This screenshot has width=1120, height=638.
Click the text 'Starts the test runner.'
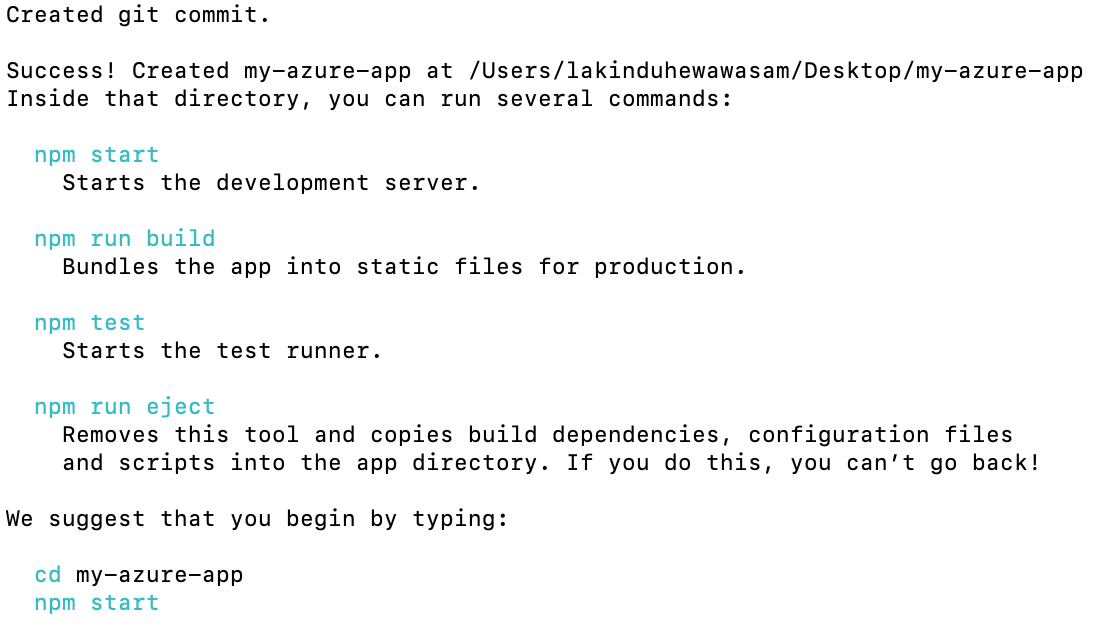(x=222, y=351)
